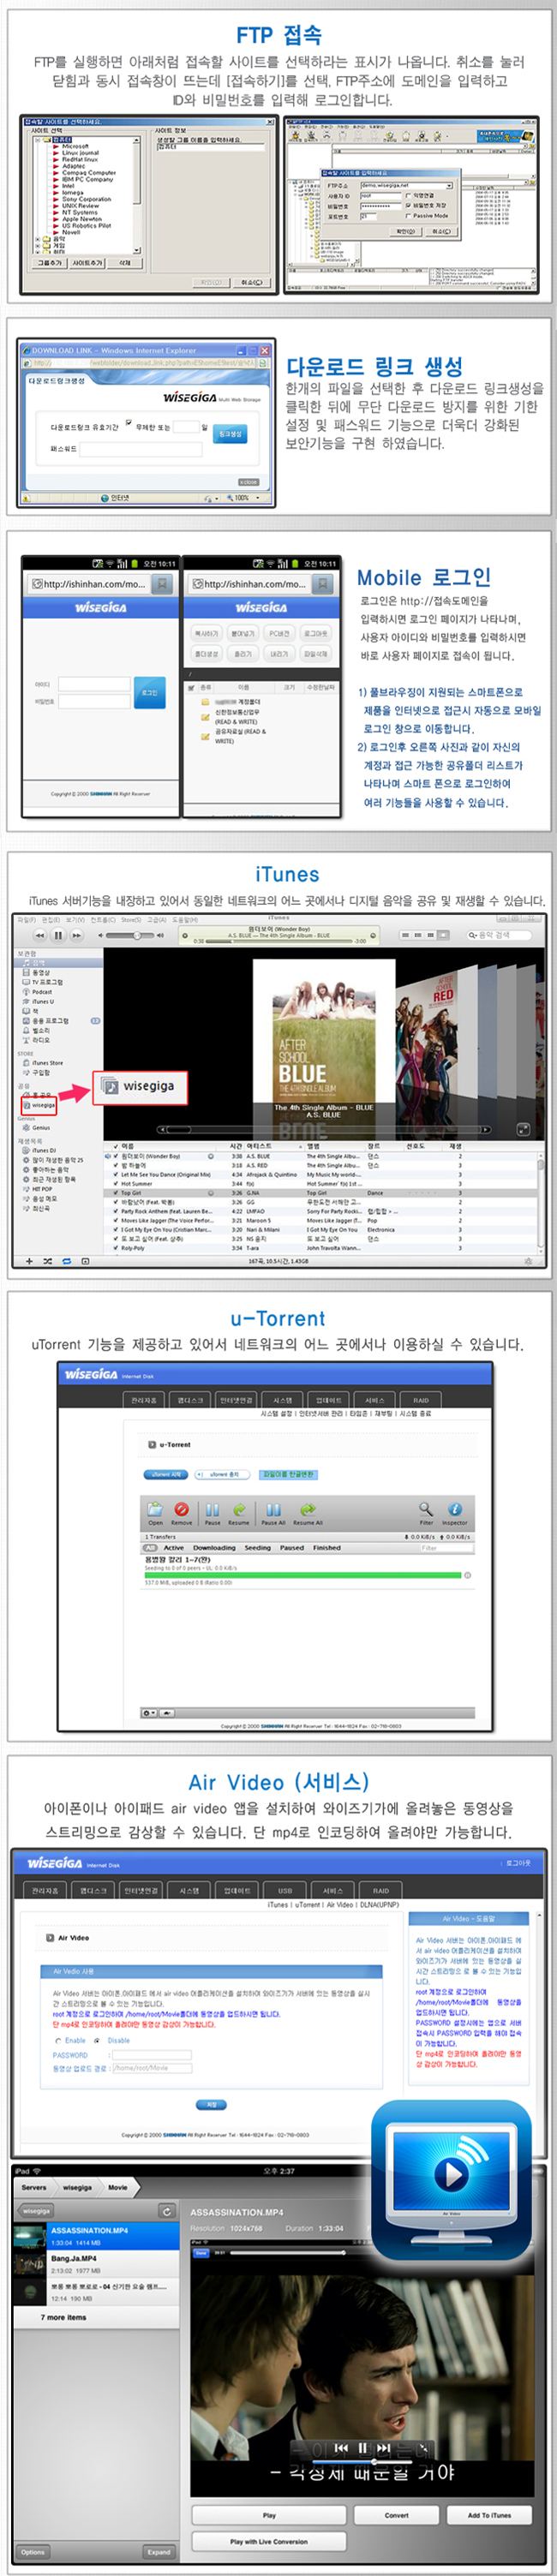Image resolution: width=557 pixels, height=2576 pixels.
Task: Click the Resume All torrents icon
Action: 308,1509
